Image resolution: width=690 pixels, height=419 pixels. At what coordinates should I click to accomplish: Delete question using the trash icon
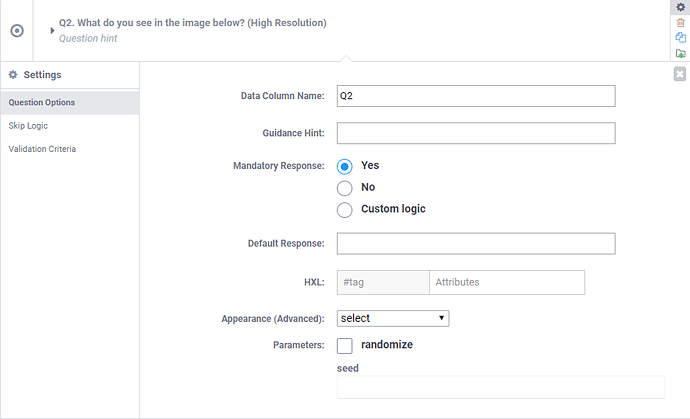coord(681,22)
